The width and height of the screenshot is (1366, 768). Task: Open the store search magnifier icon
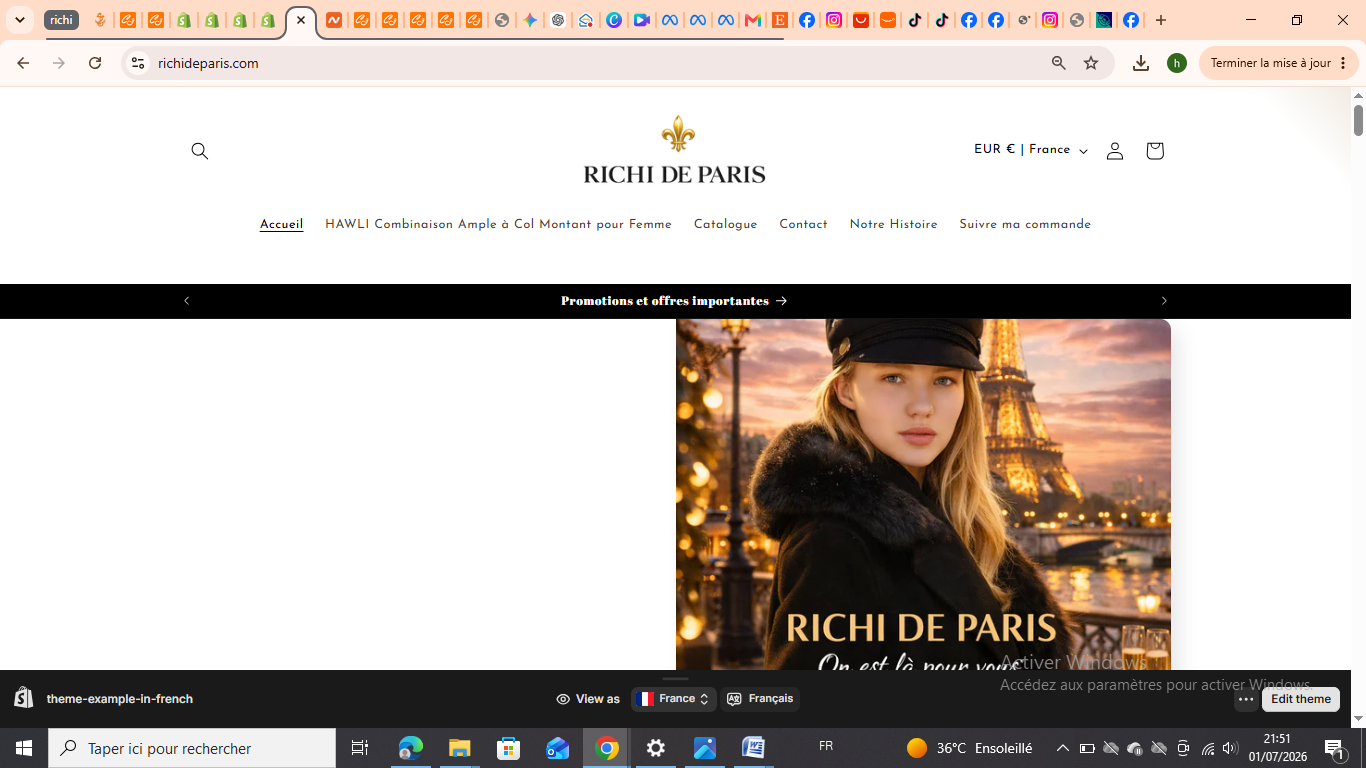pyautogui.click(x=200, y=151)
